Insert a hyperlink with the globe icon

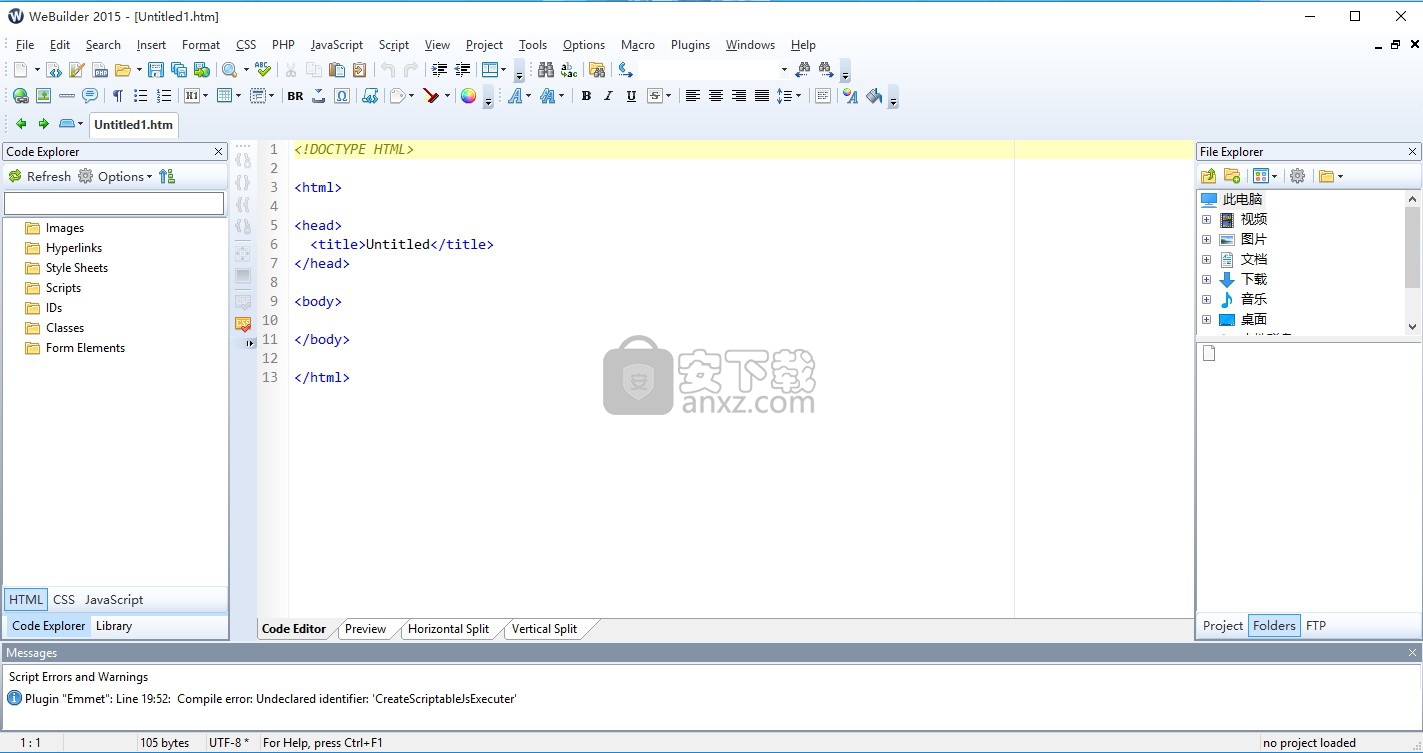(x=20, y=96)
